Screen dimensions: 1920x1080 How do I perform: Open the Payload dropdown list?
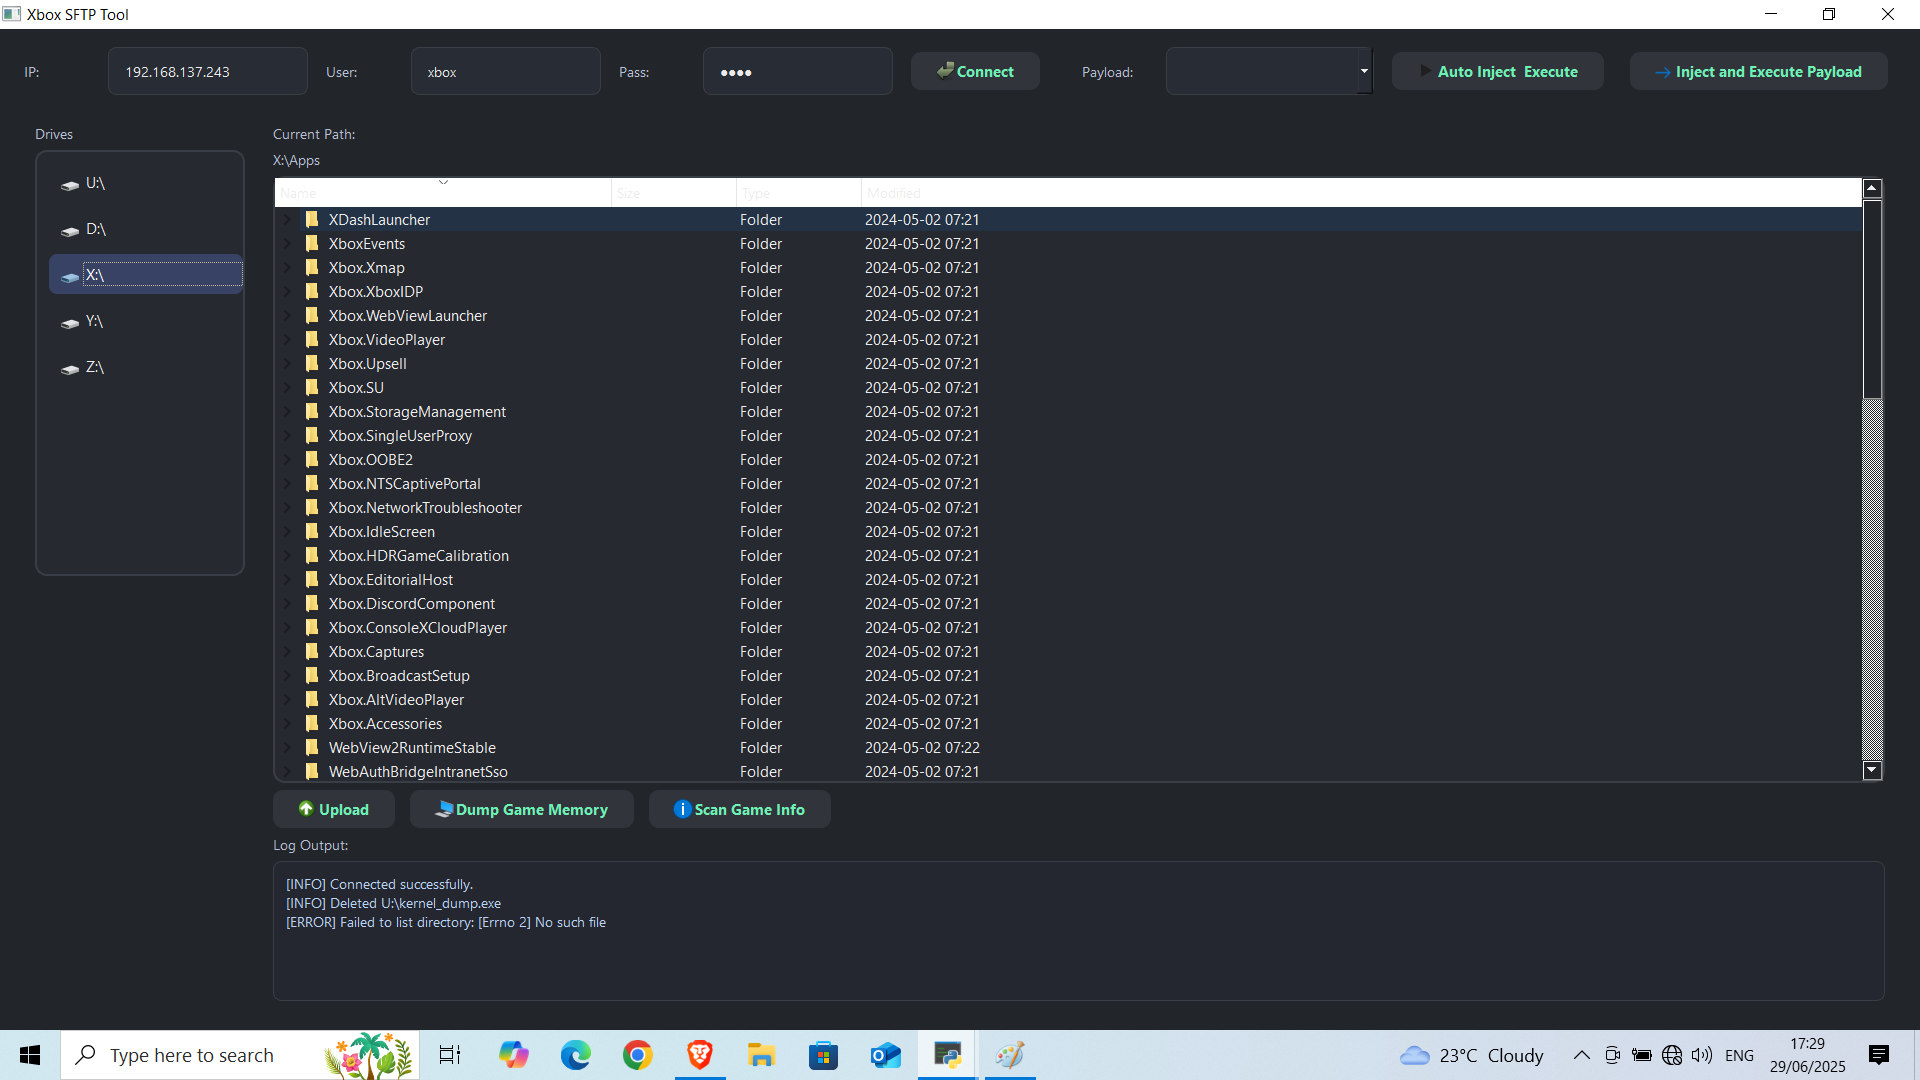pos(1363,71)
